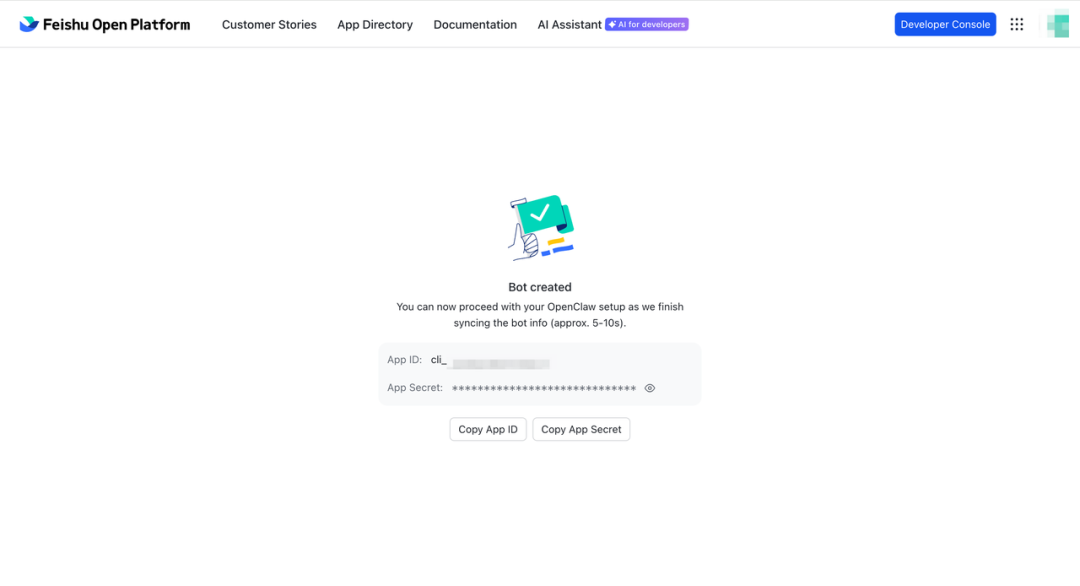Screen dimensions: 1080x586
Task: Open the nine-dot apps grid menu
Action: click(1017, 24)
